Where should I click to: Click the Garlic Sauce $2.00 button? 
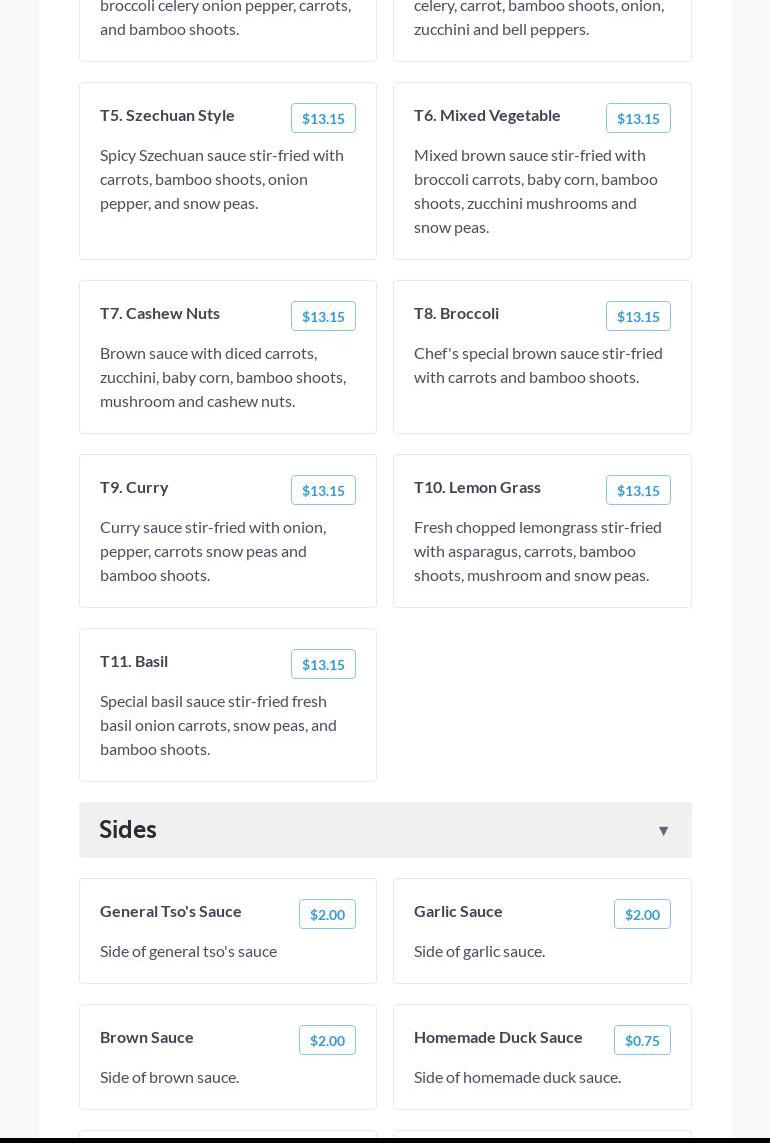tap(642, 914)
